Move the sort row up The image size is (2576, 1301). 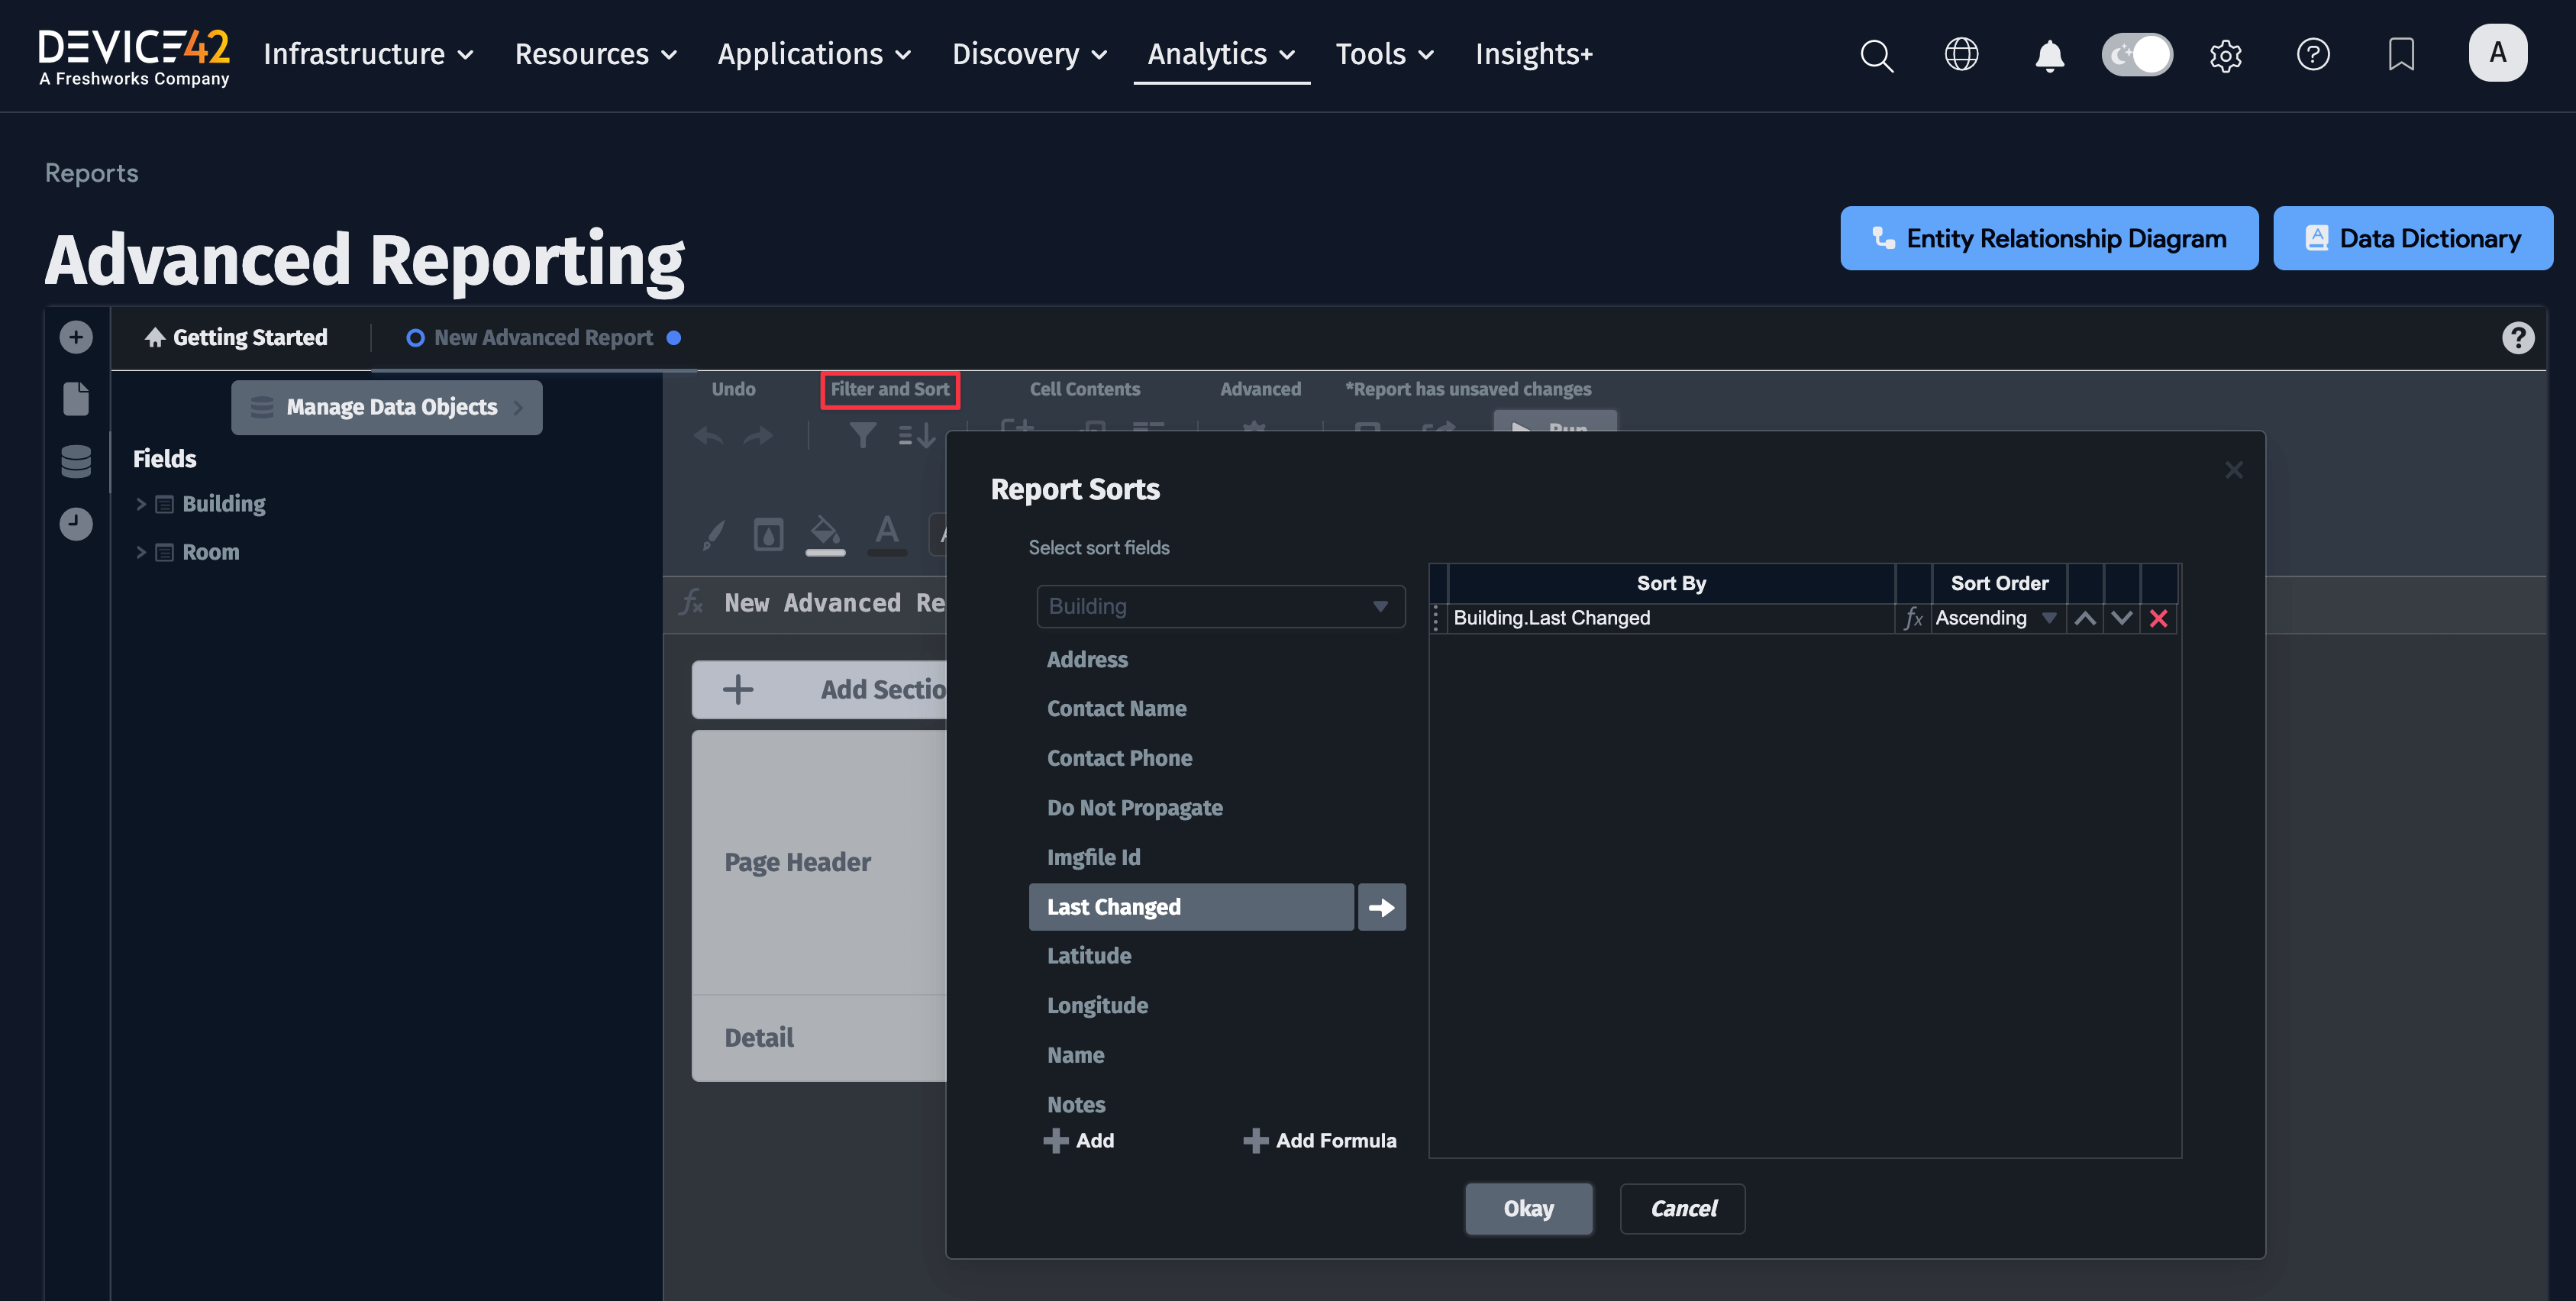(x=2085, y=618)
